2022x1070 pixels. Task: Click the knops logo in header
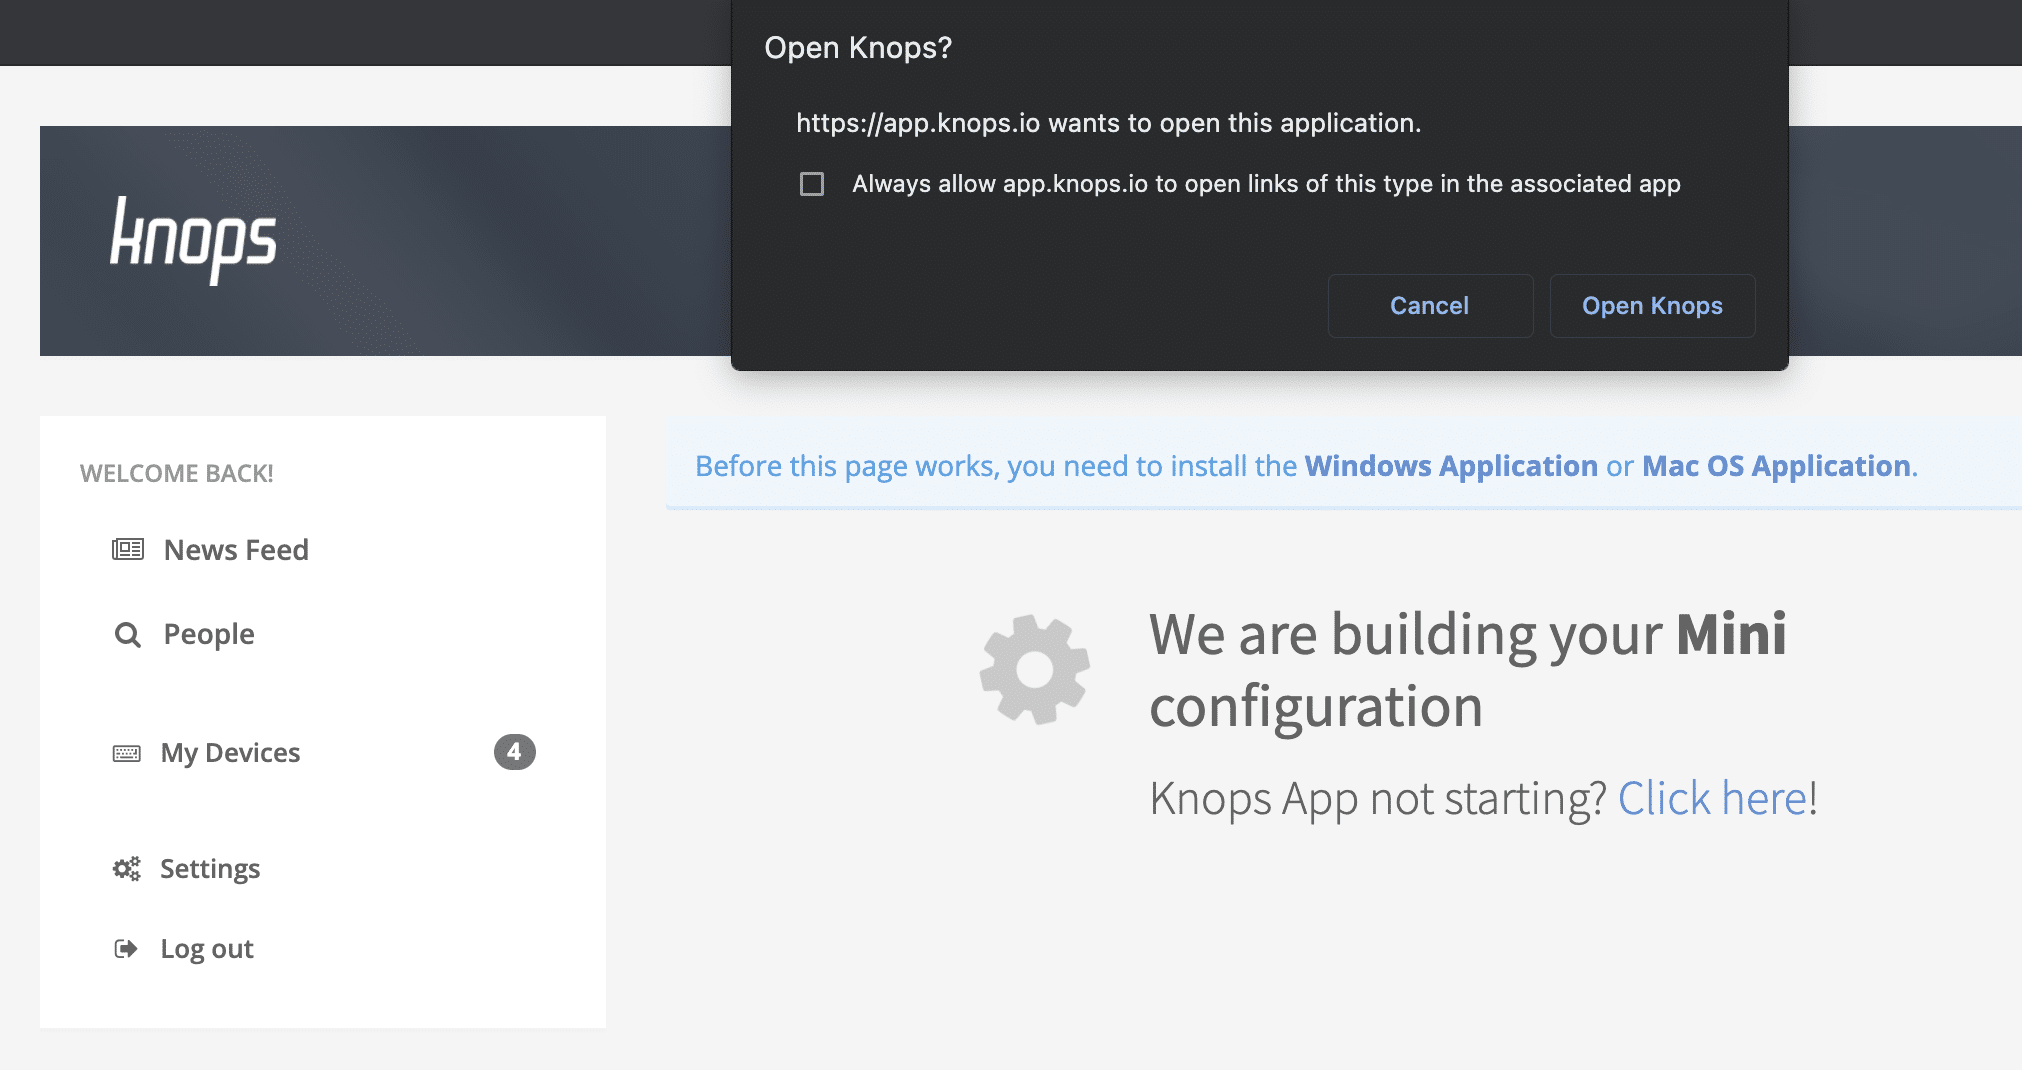point(193,240)
